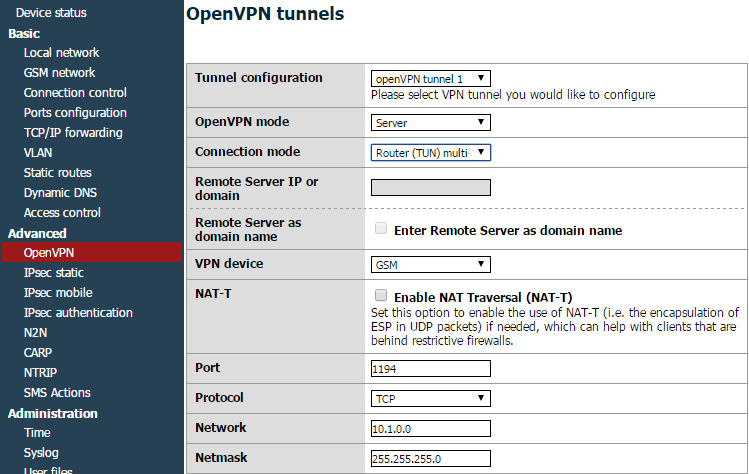This screenshot has height=474, width=749.
Task: Click the Remote Server IP input field
Action: (x=430, y=187)
